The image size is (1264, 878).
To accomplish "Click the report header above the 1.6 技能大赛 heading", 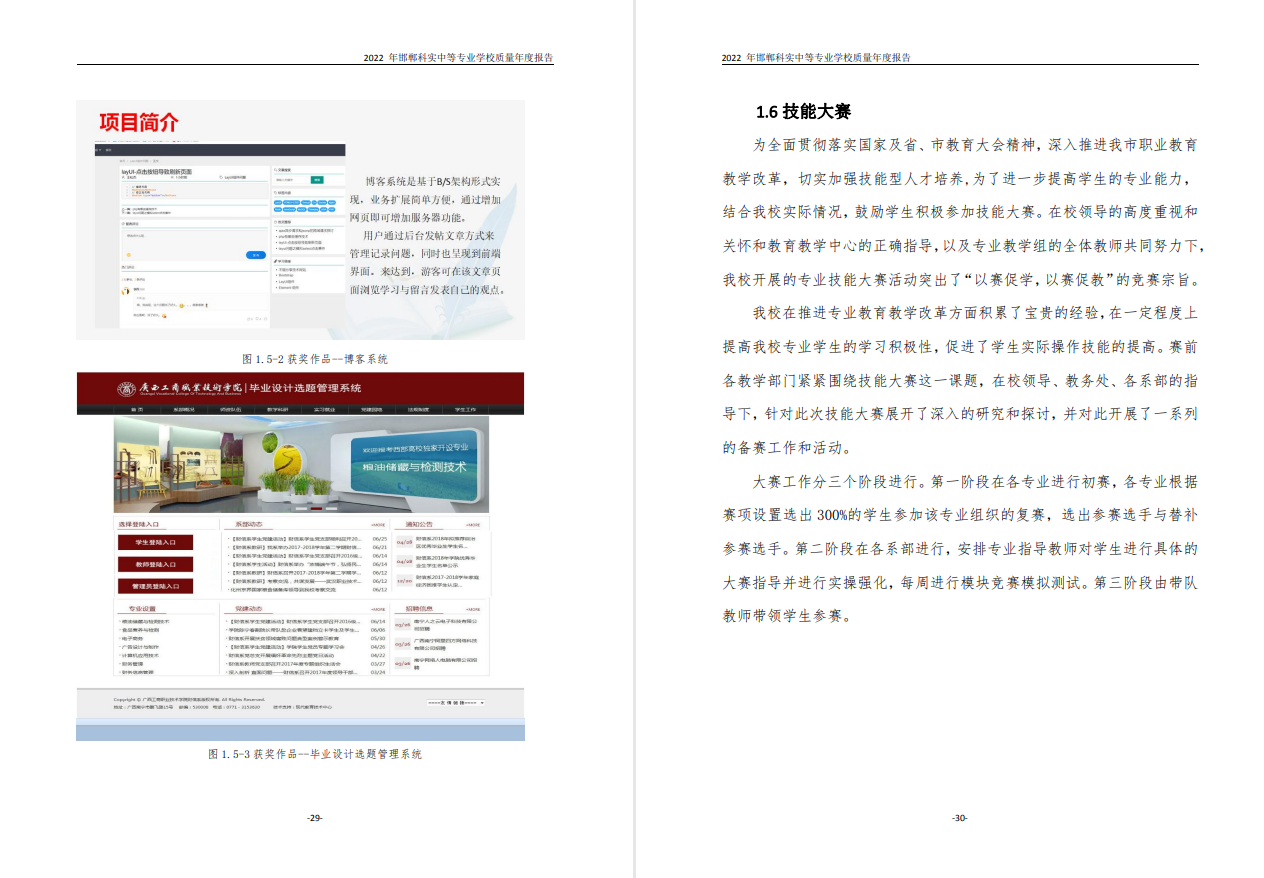I will (816, 58).
